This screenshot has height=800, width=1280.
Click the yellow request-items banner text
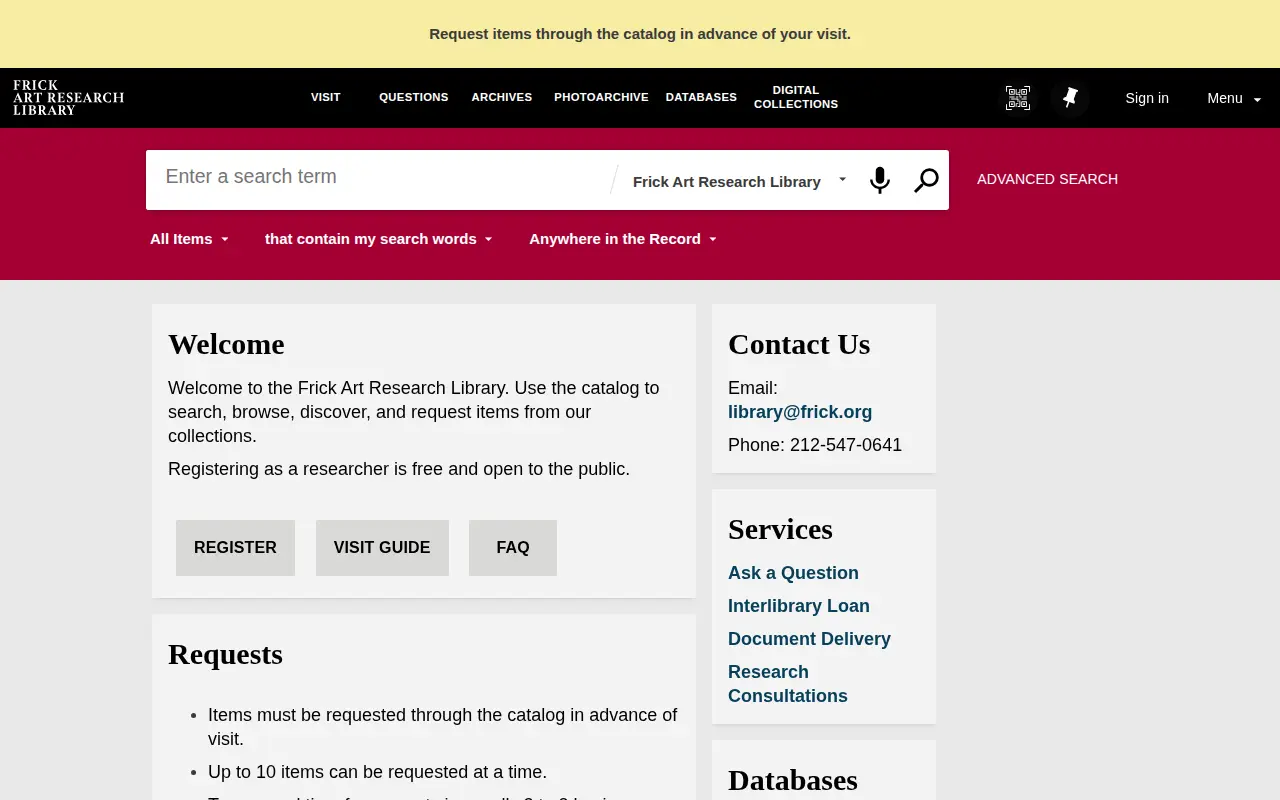tap(640, 34)
